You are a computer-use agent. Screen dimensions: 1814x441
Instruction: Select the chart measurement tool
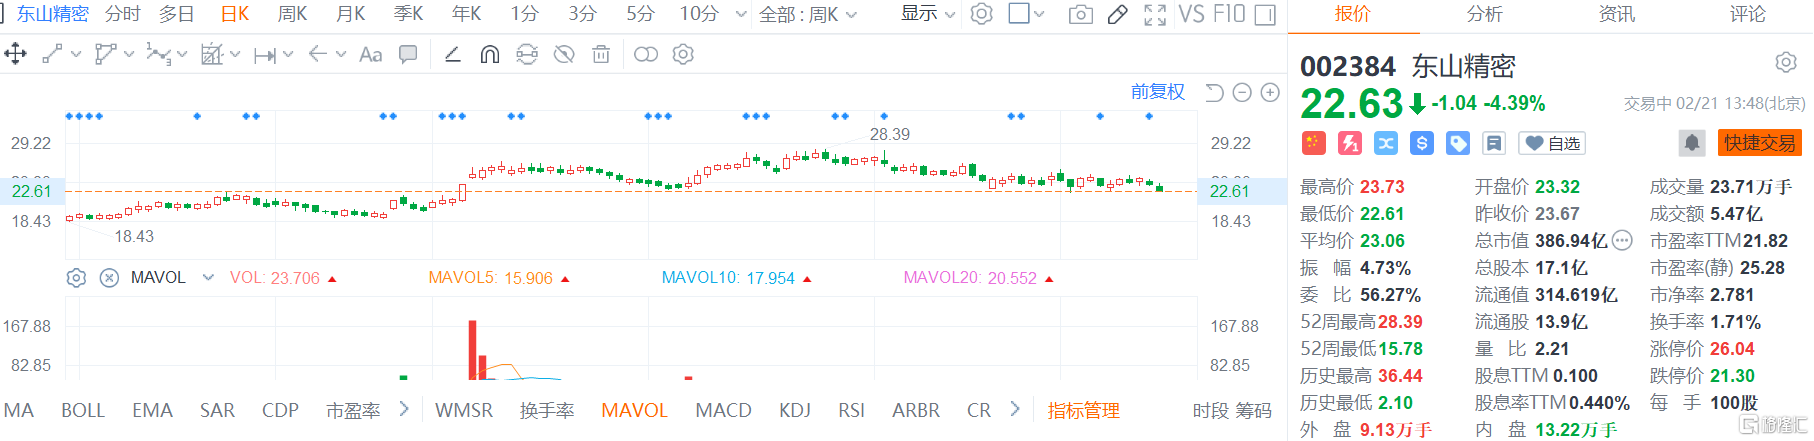tap(212, 54)
